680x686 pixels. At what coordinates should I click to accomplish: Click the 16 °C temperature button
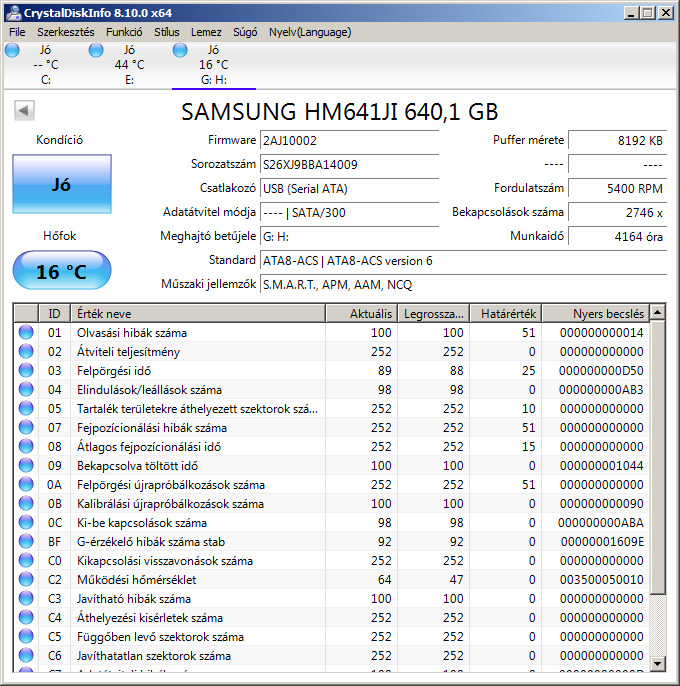[x=61, y=271]
